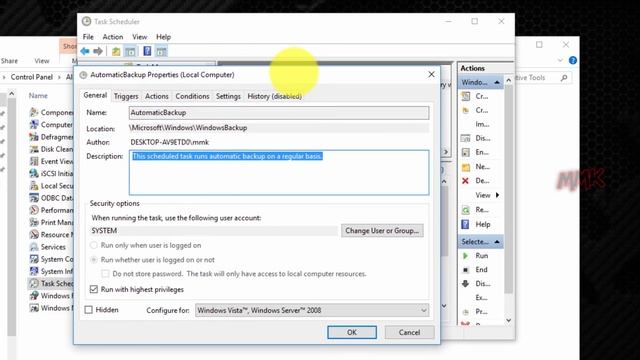Screen dimensions: 640x360
Task: Click the green Run arrow in Actions pane
Action: click(465, 256)
